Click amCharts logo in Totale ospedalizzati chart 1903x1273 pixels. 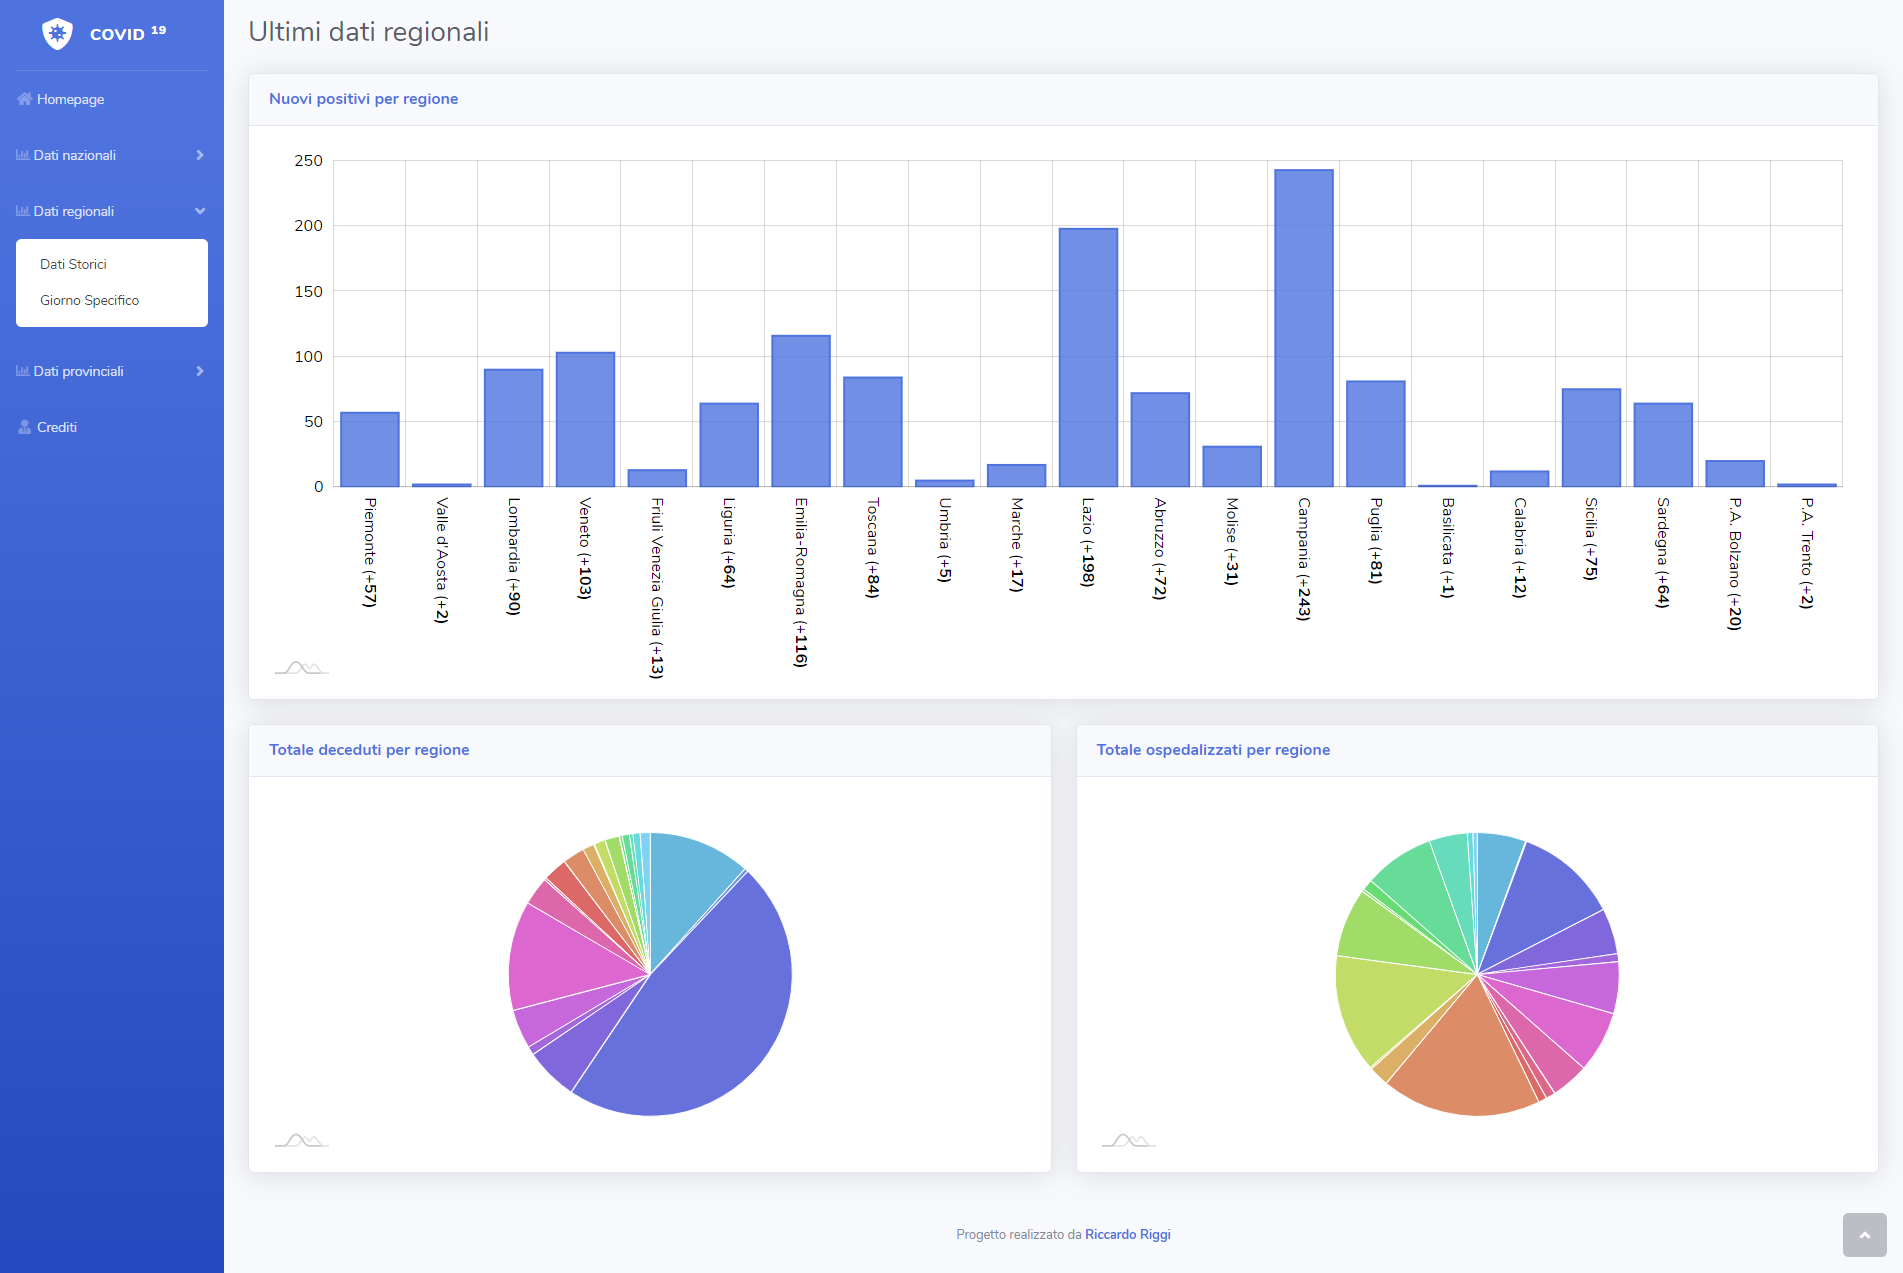1128,1140
